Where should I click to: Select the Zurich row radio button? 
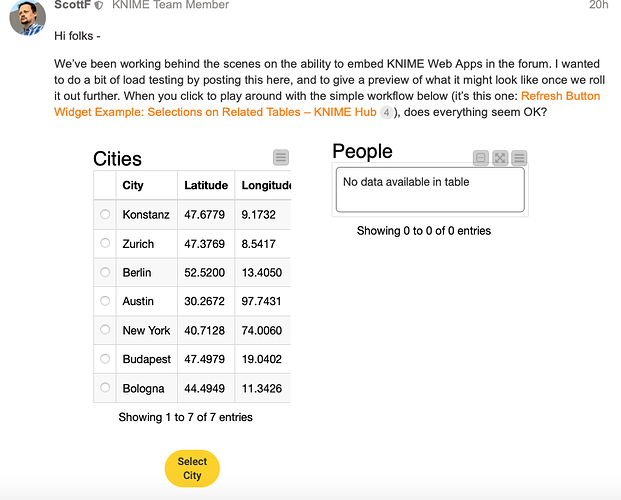tap(106, 243)
